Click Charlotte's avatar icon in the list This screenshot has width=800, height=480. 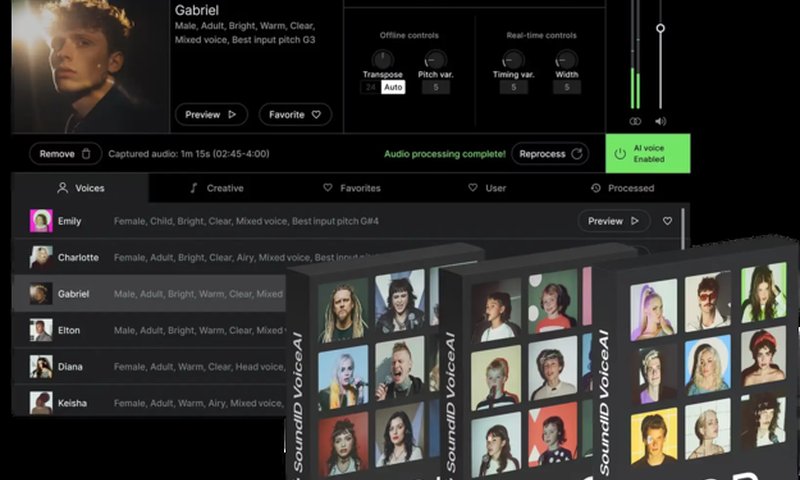(x=41, y=257)
